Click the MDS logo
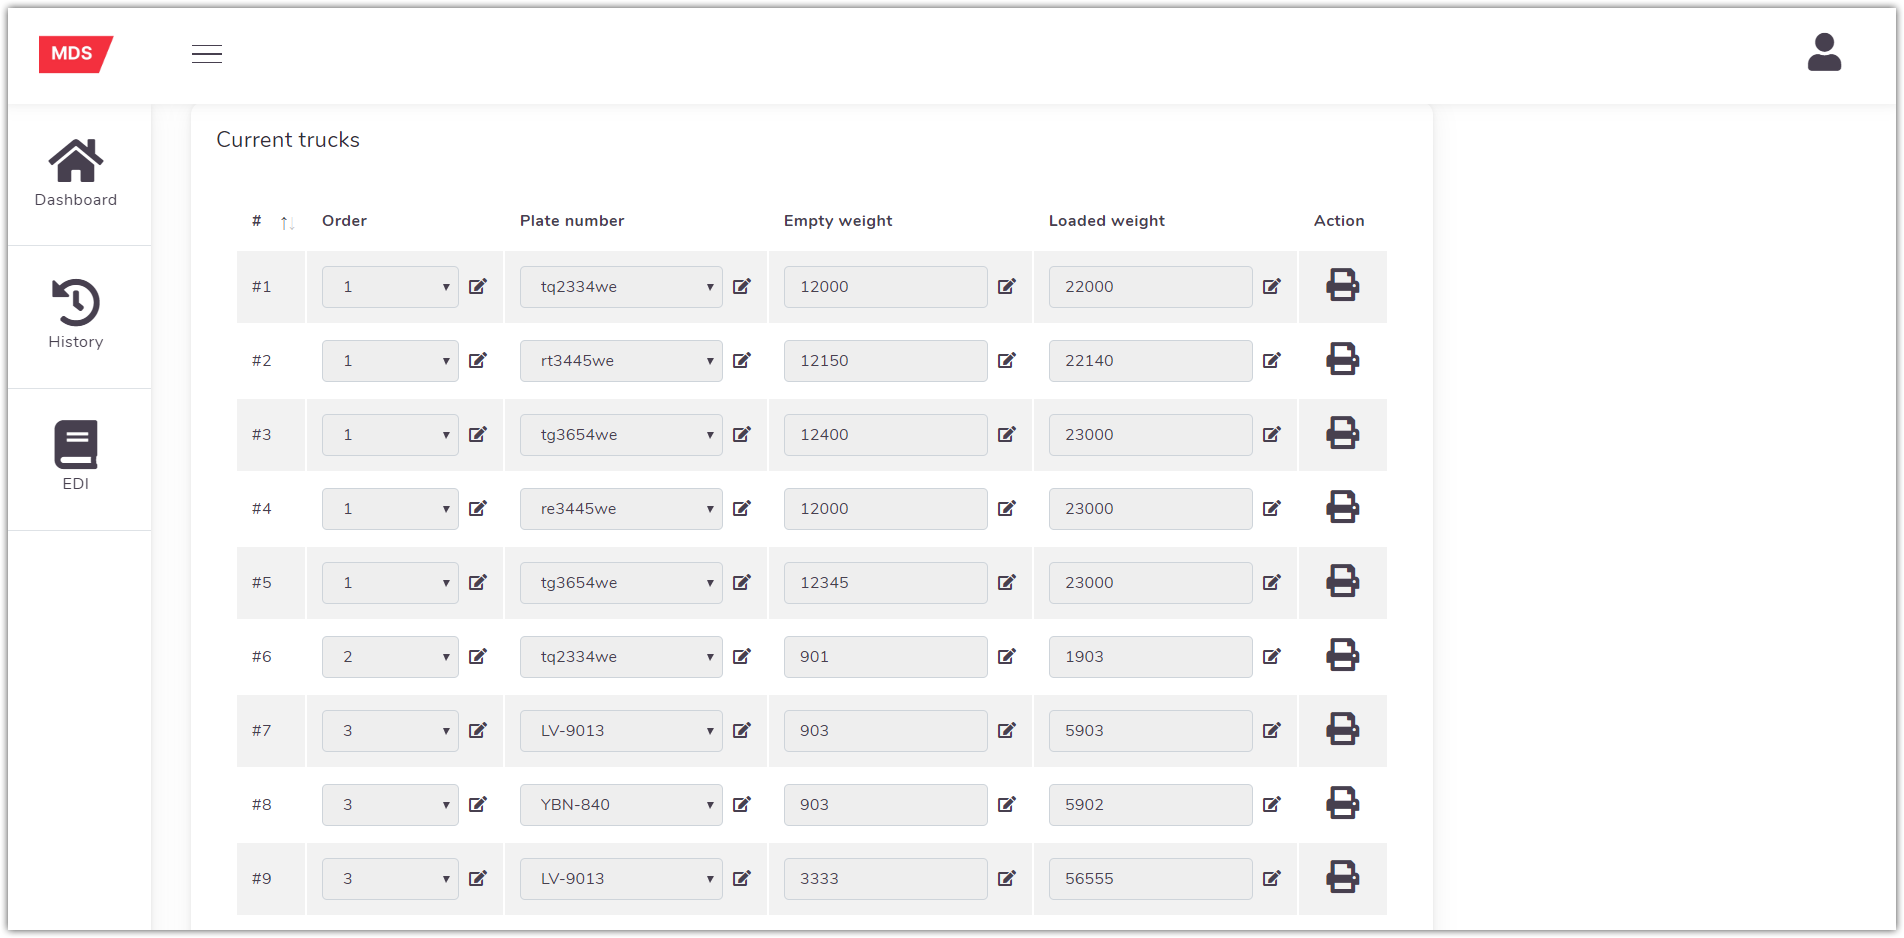 click(75, 53)
